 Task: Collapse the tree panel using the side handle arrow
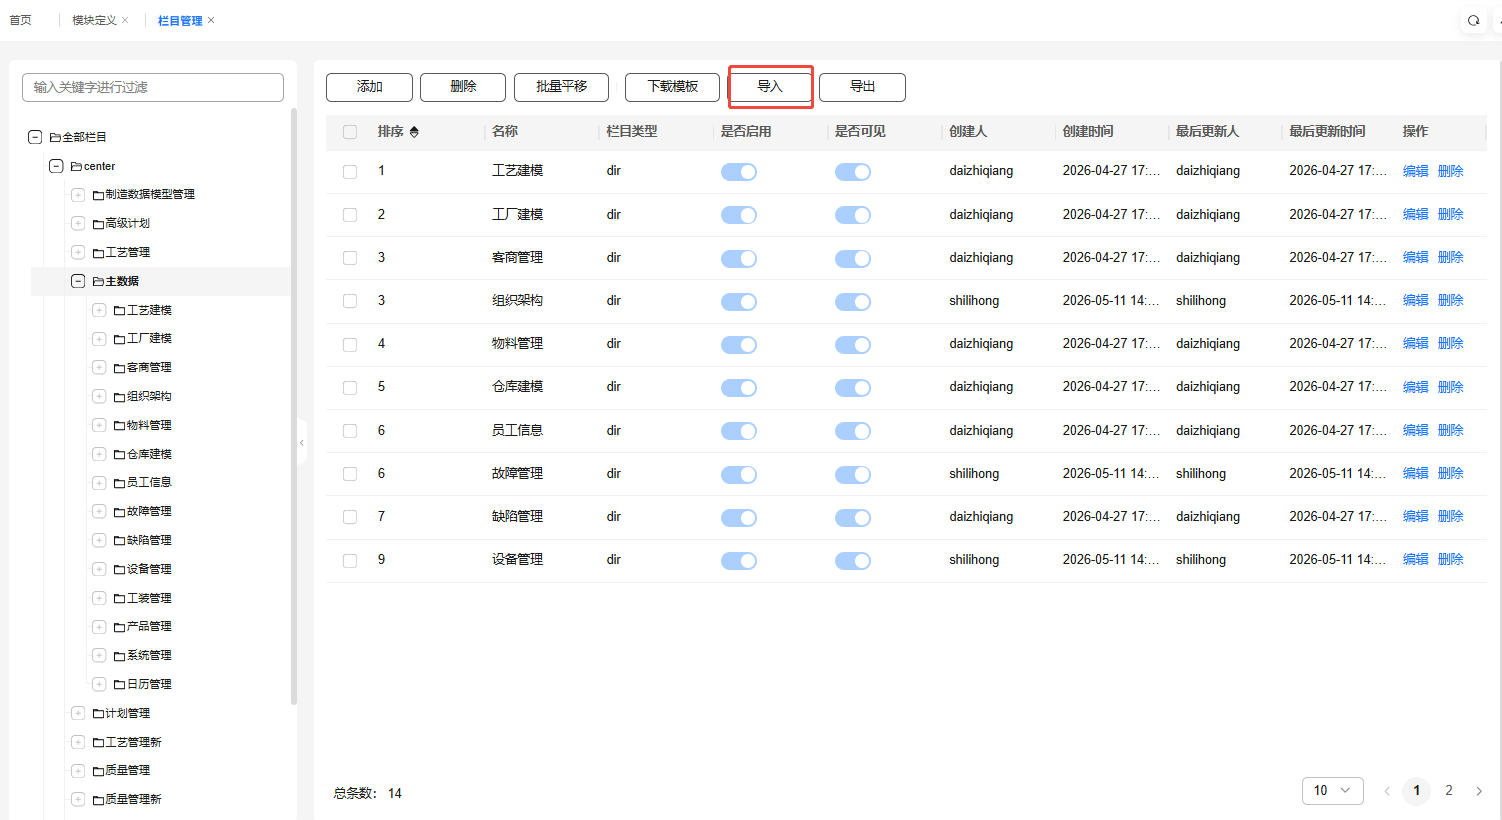point(301,443)
